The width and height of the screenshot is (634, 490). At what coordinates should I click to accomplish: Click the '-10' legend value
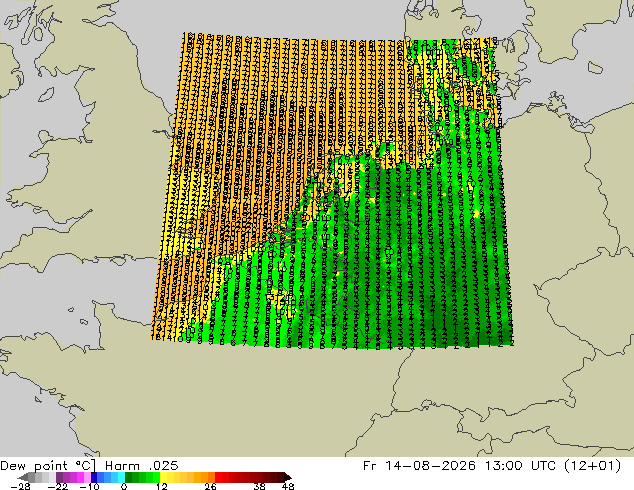tap(89, 486)
